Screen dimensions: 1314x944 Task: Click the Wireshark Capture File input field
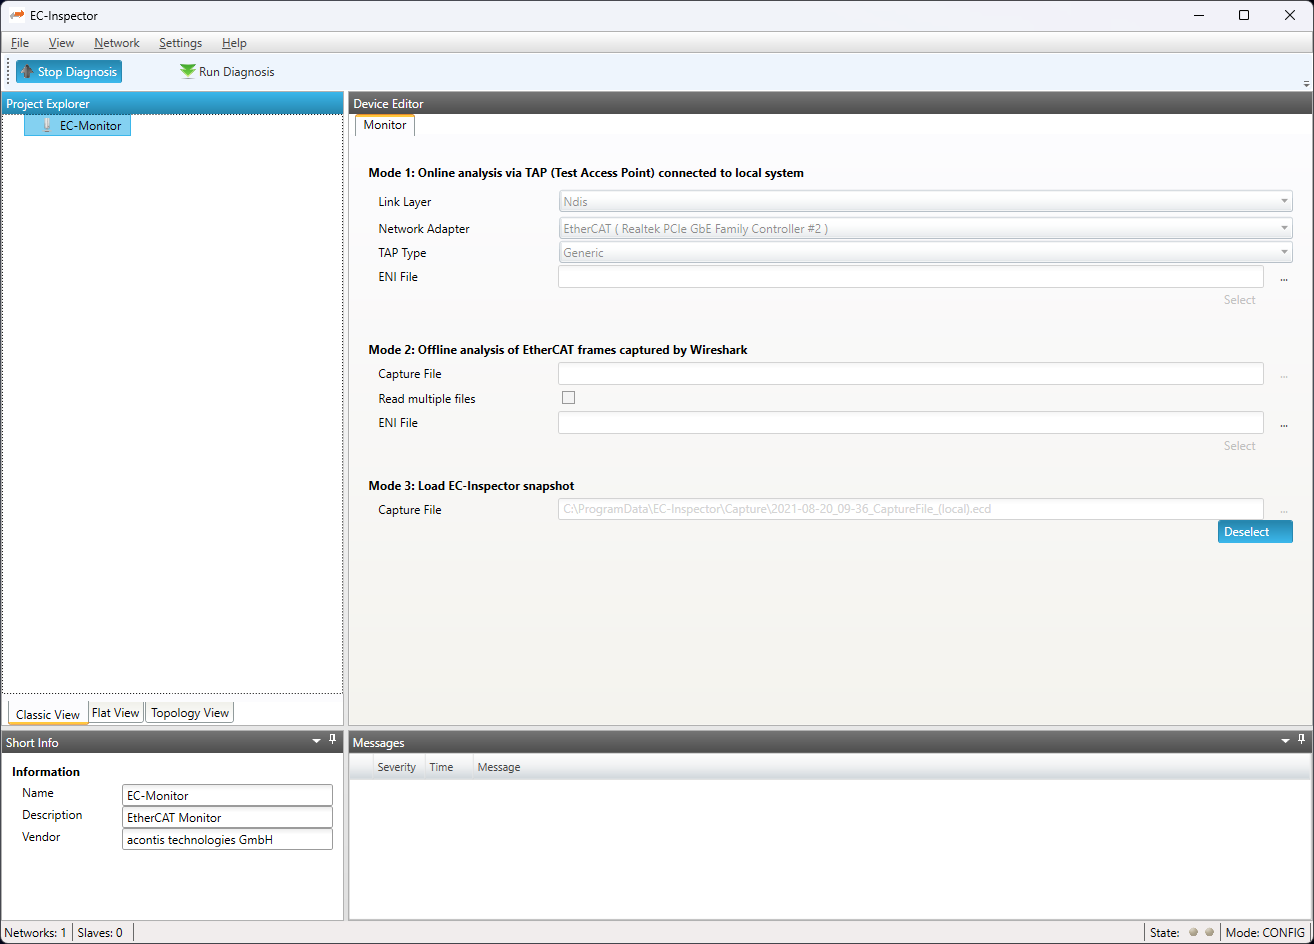(x=910, y=374)
